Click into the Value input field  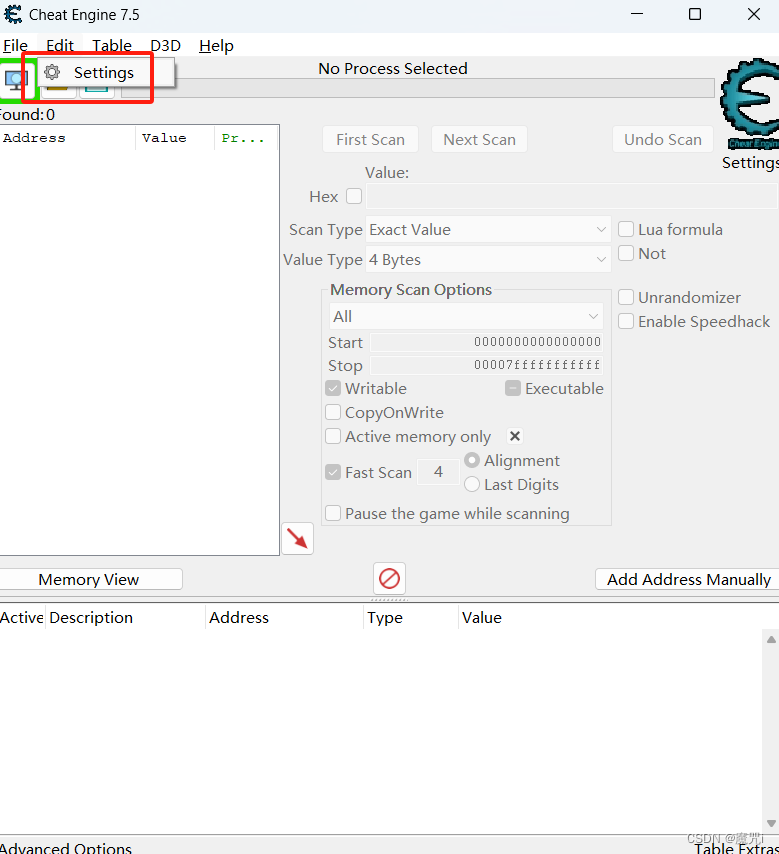pyautogui.click(x=571, y=196)
